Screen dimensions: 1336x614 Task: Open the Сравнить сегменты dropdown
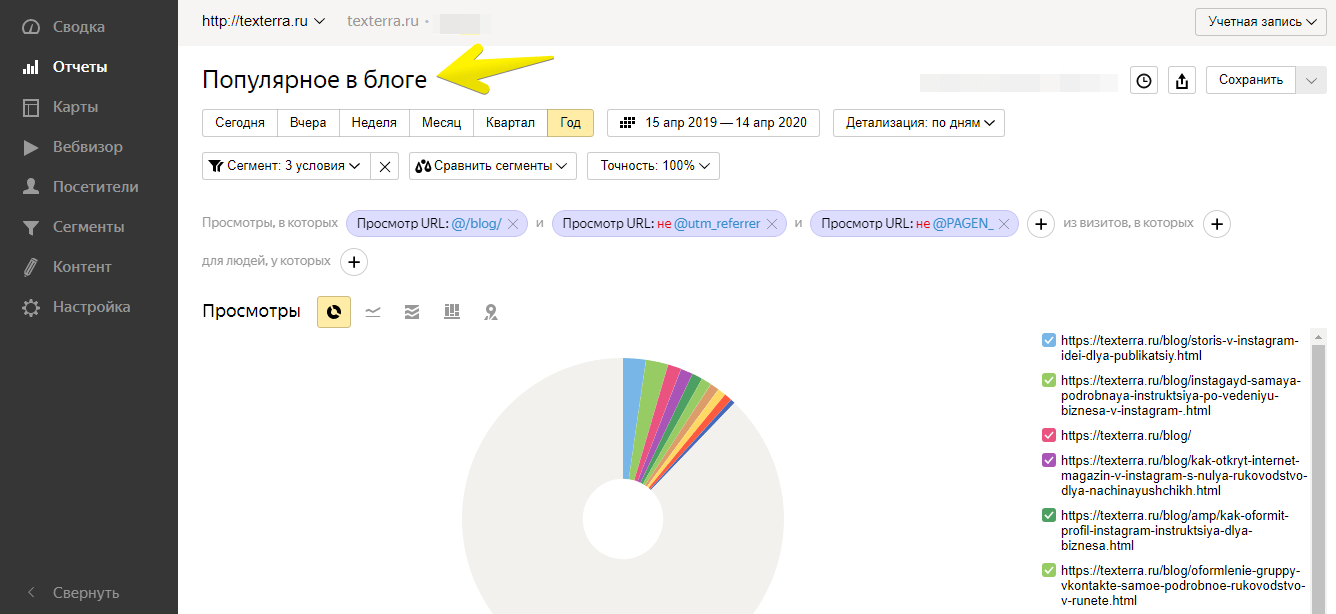[x=493, y=166]
